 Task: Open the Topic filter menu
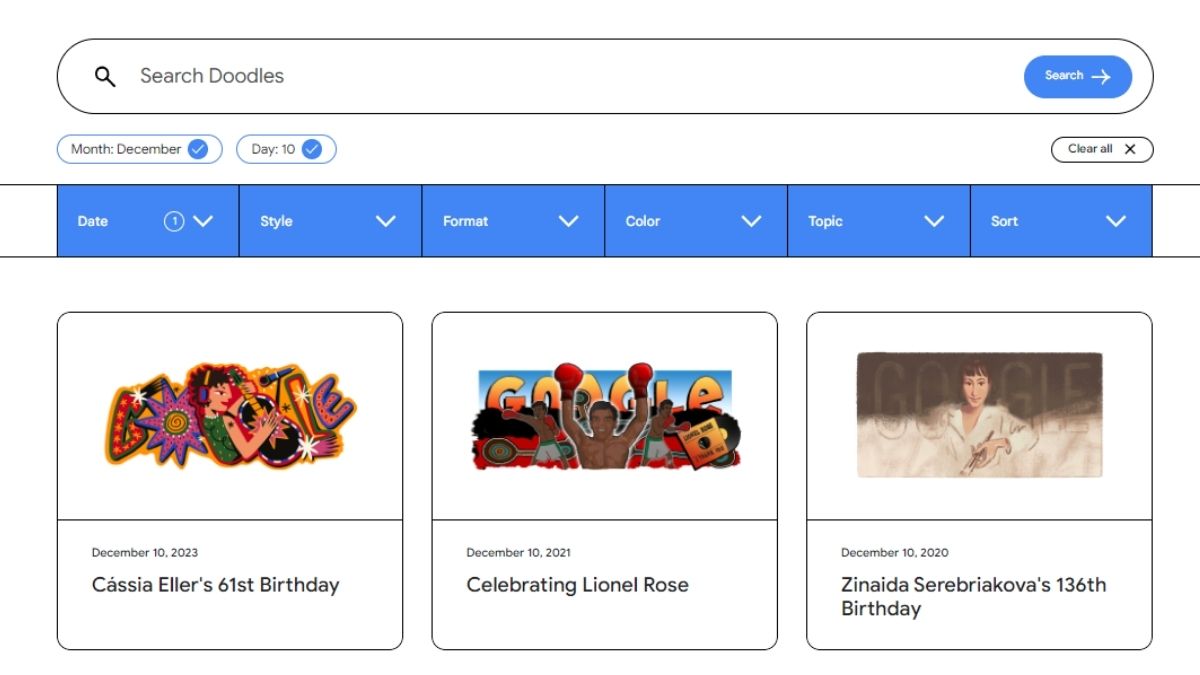pos(878,221)
